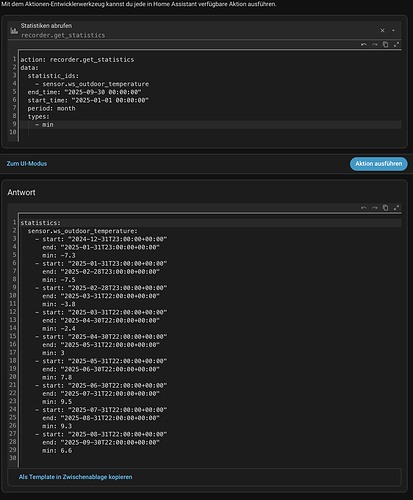
Task: Click the 'period: month' line
Action: (51, 108)
